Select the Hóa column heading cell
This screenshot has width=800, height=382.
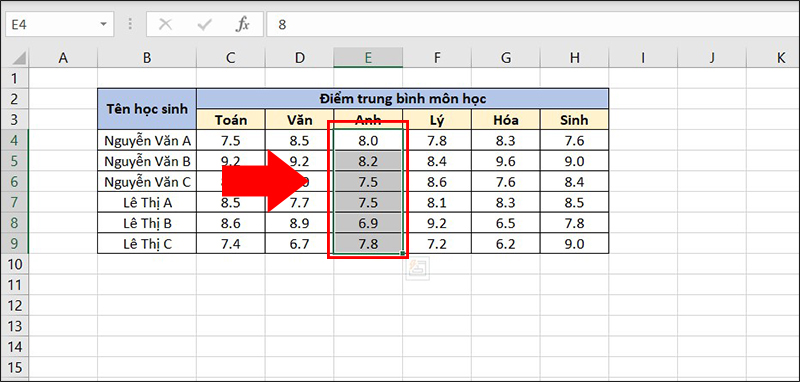506,120
